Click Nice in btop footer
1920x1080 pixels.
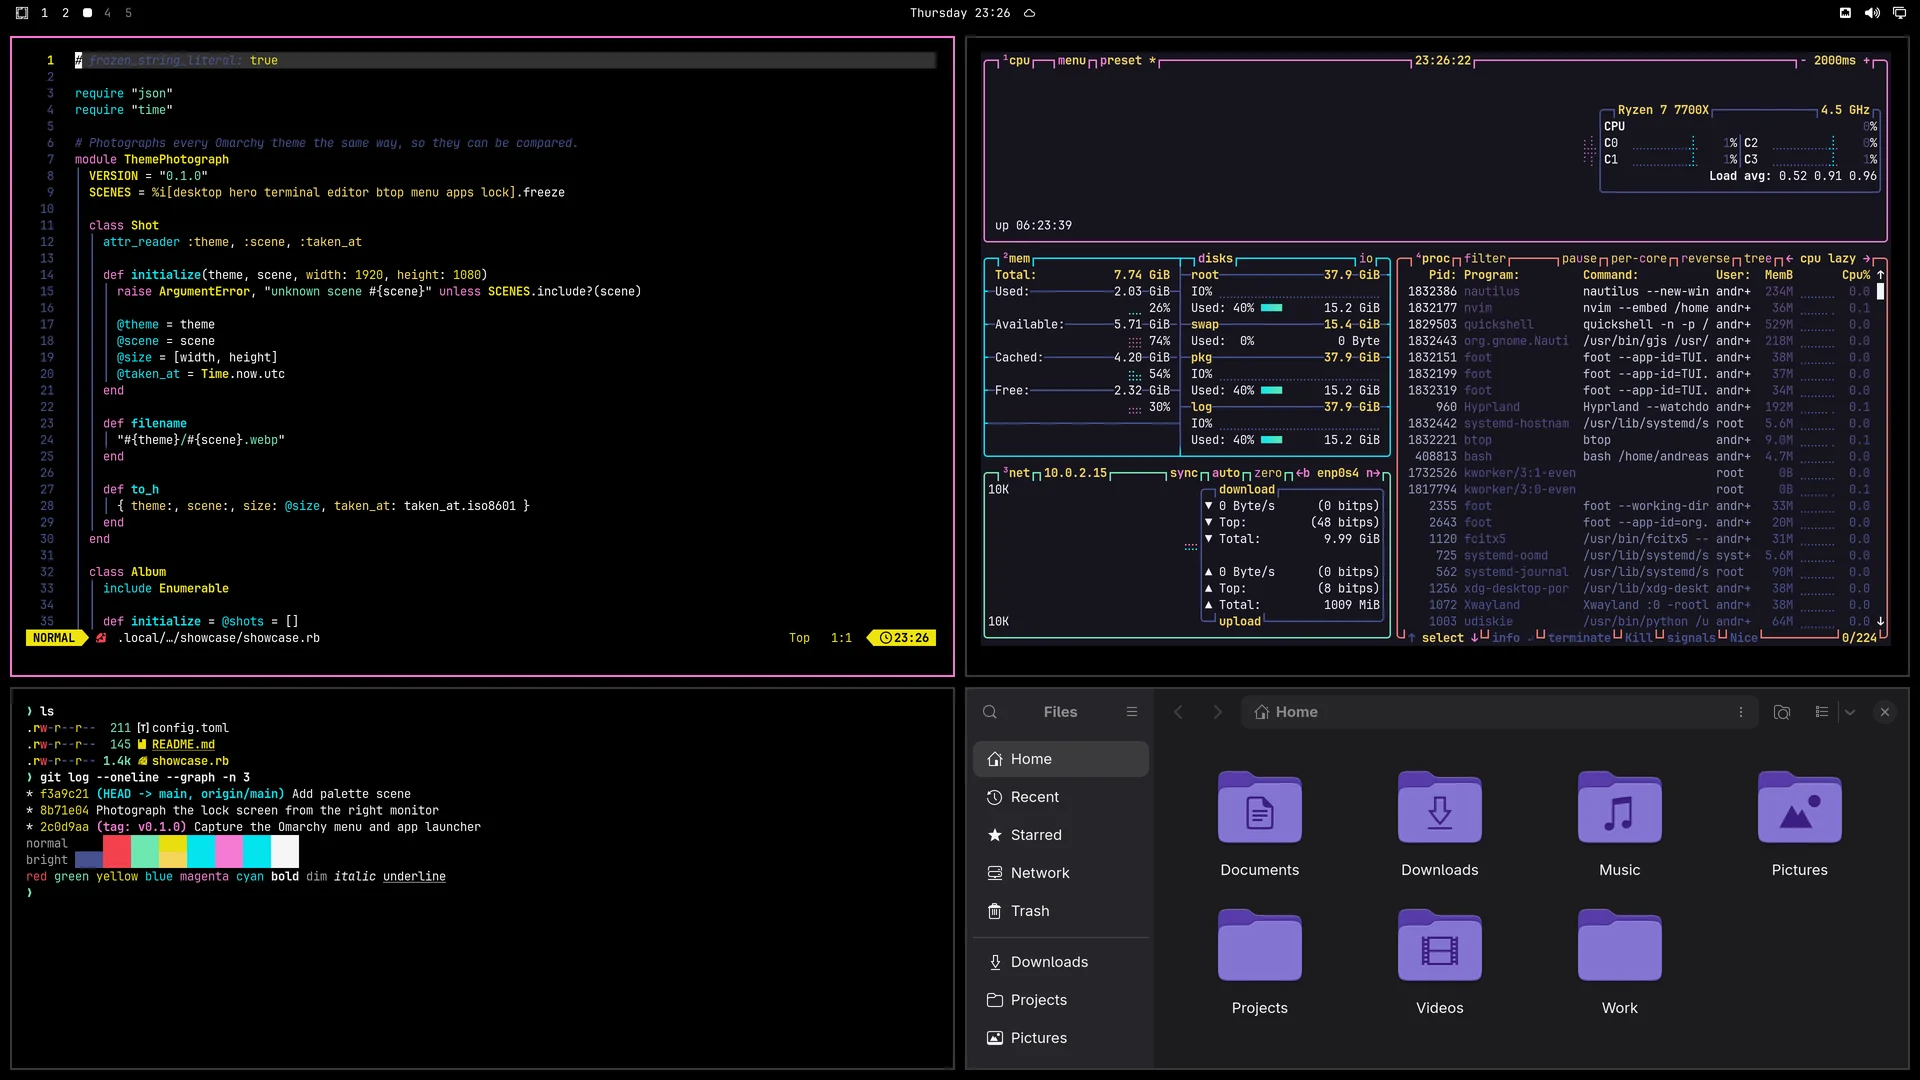pyautogui.click(x=1744, y=638)
